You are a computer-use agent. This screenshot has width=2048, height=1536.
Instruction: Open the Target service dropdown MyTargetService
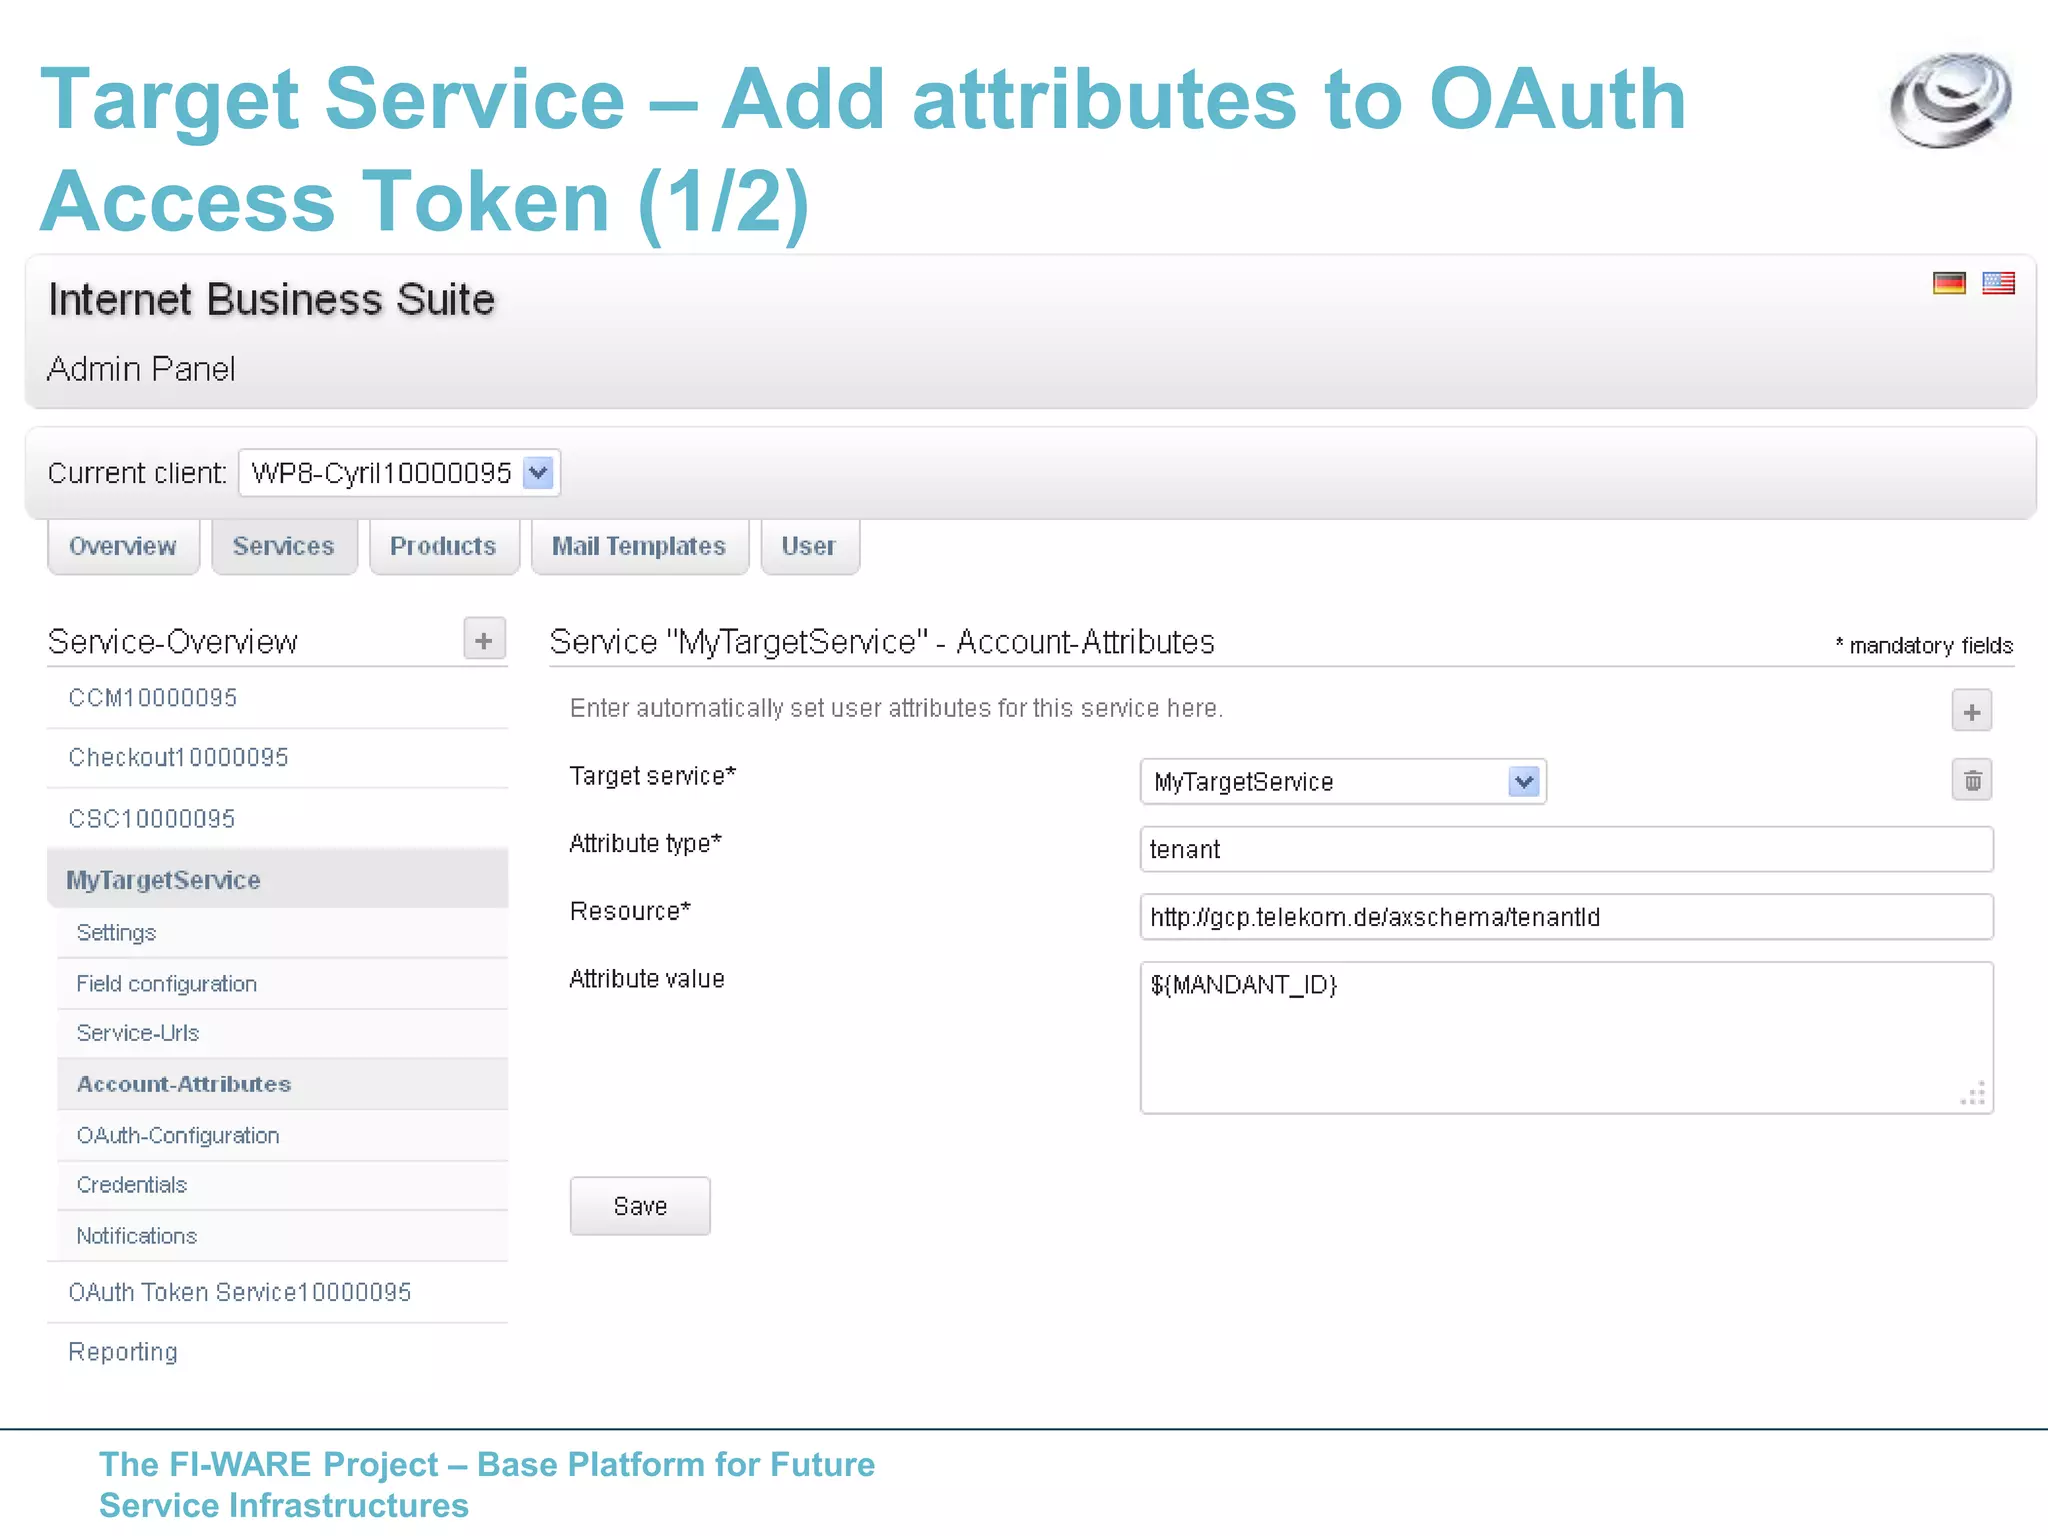(x=1342, y=781)
